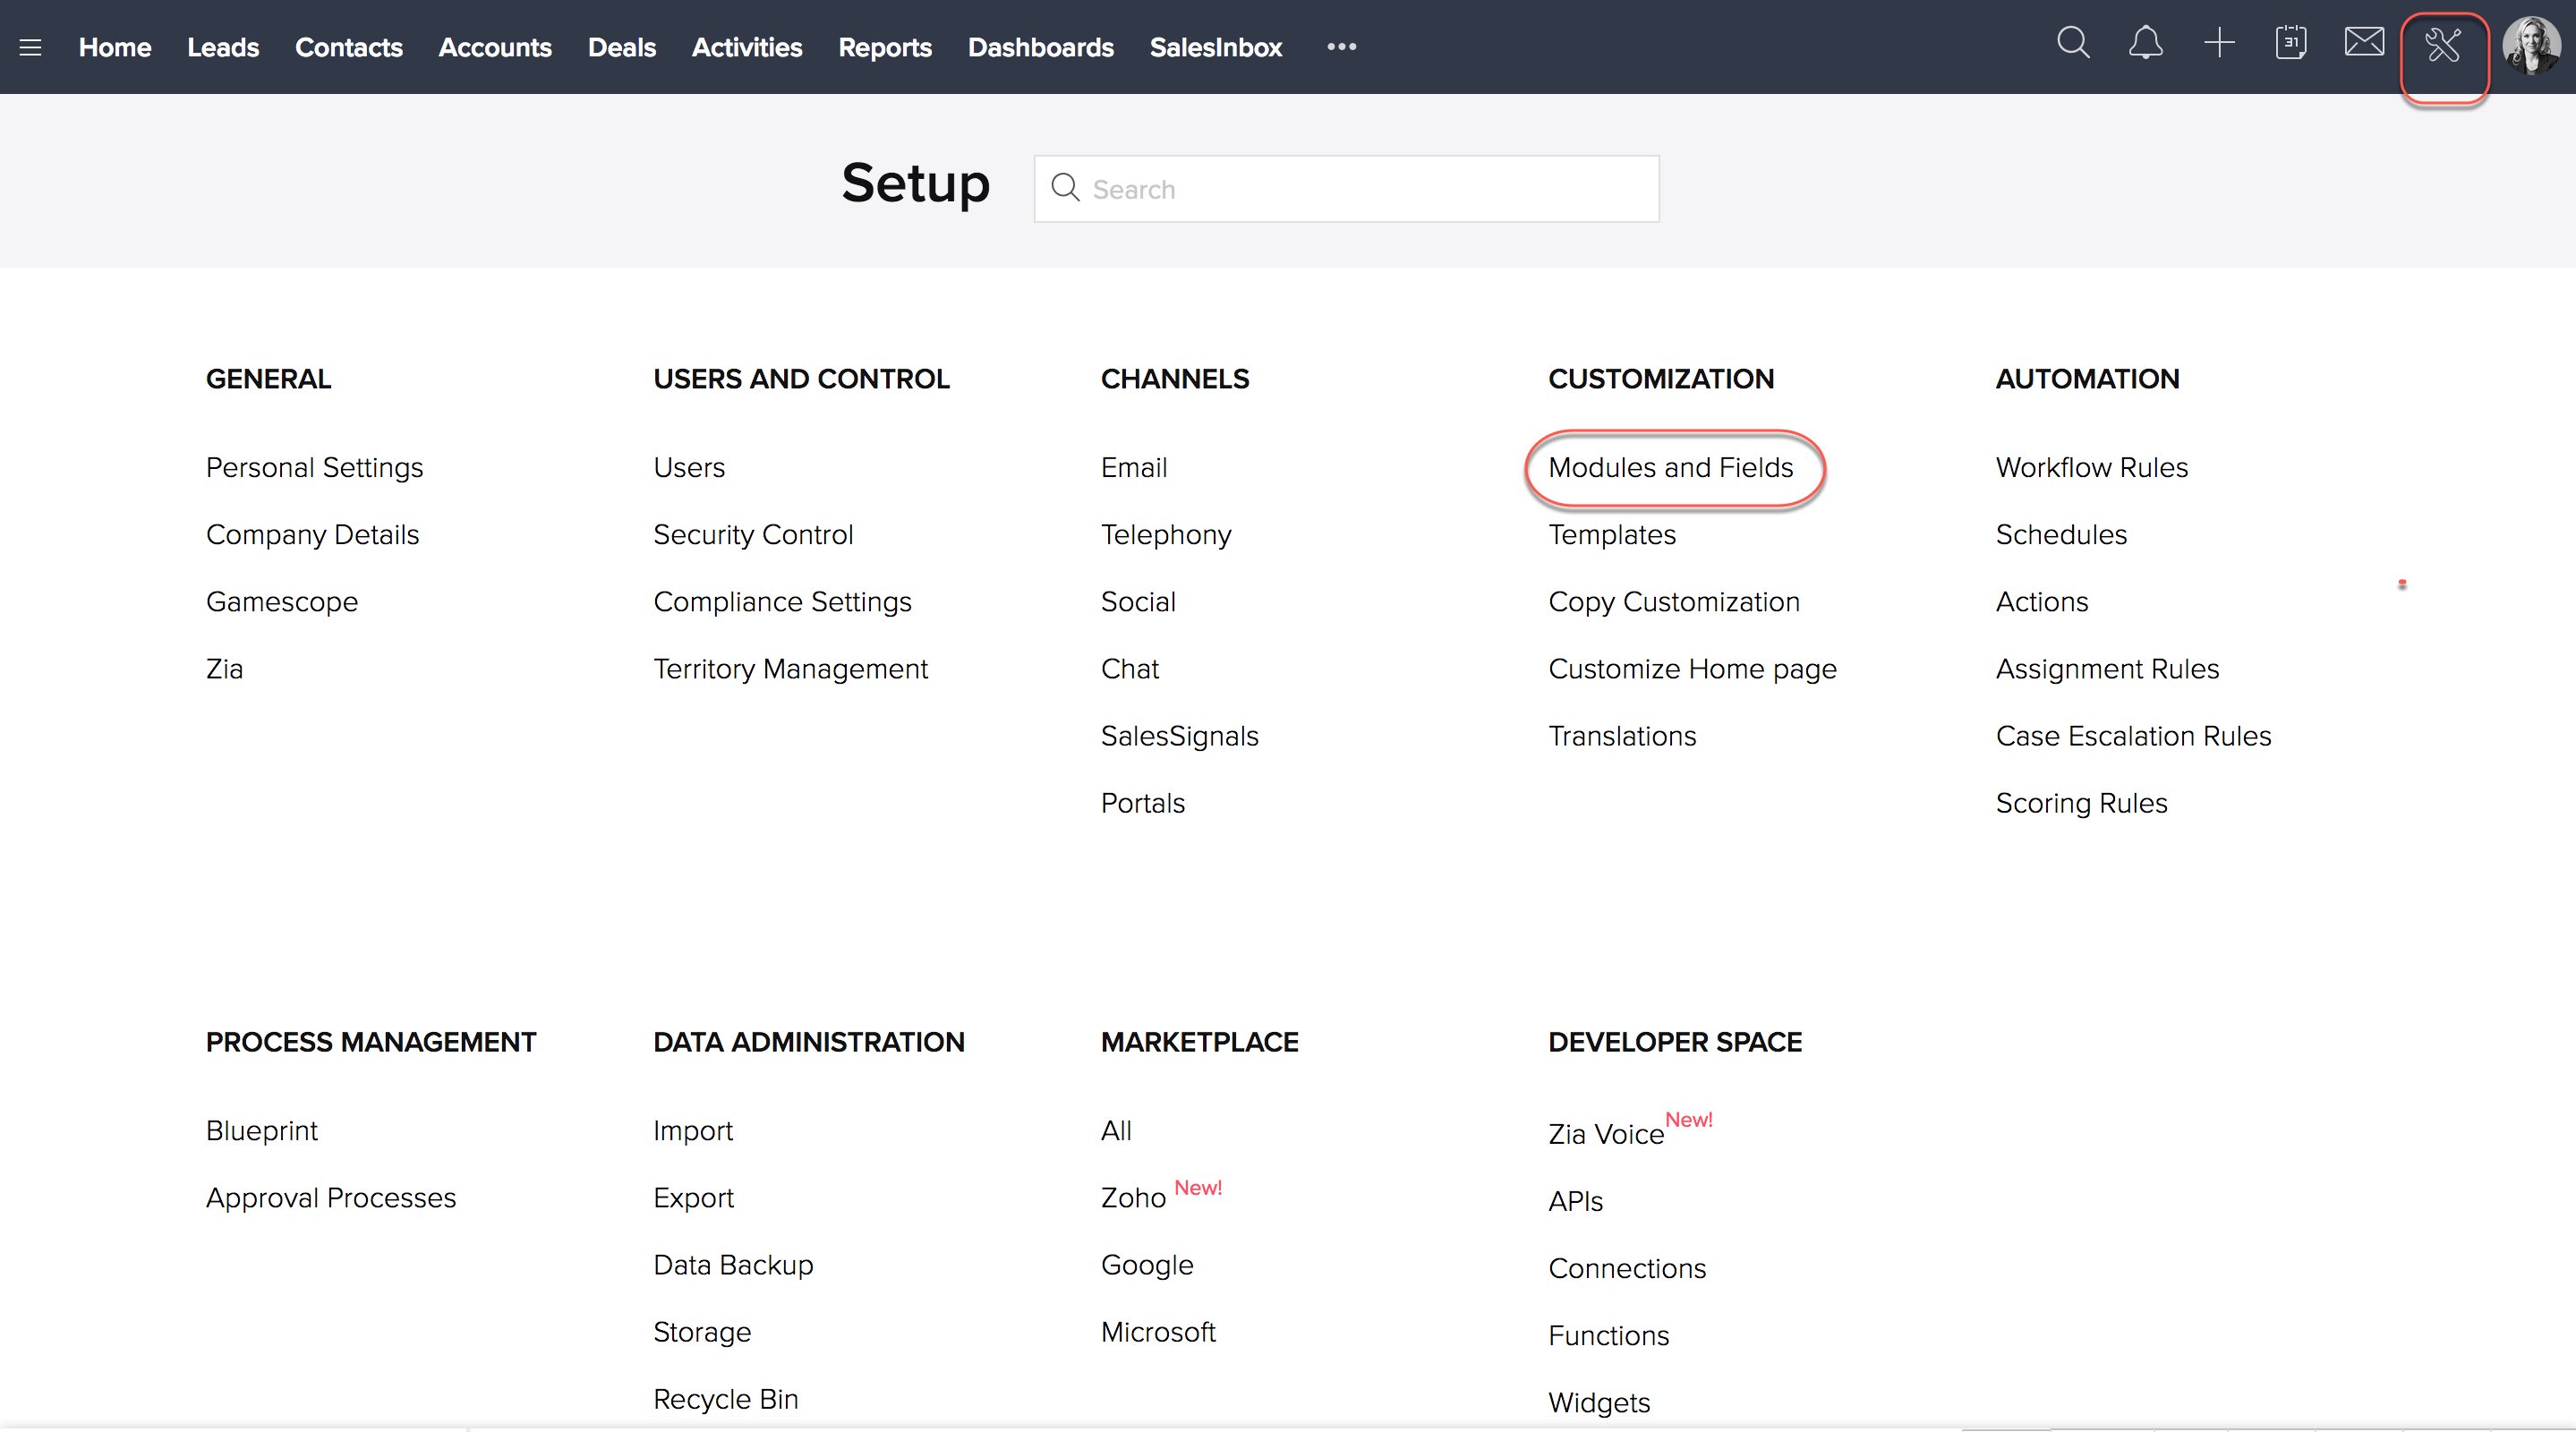Open Workflow Rules settings
The height and width of the screenshot is (1432, 2576).
click(2091, 467)
